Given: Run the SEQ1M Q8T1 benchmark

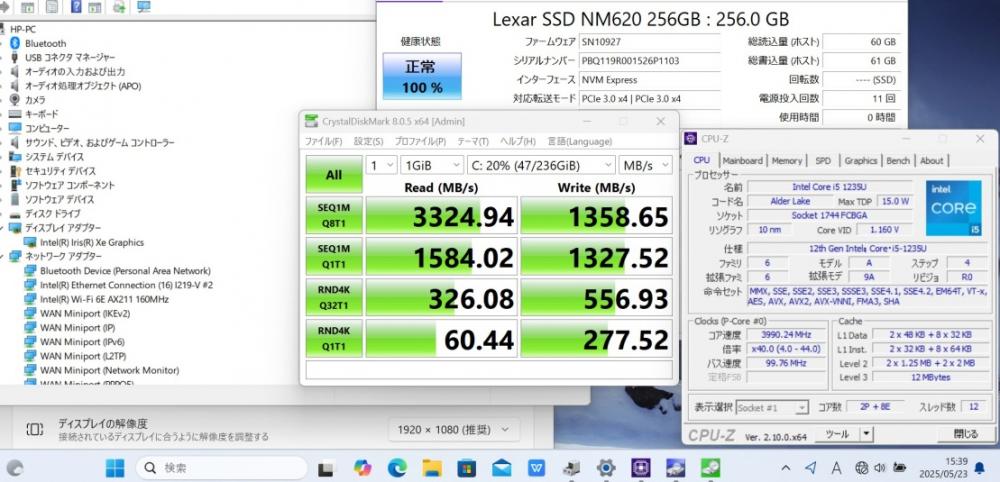Looking at the screenshot, I should [334, 215].
